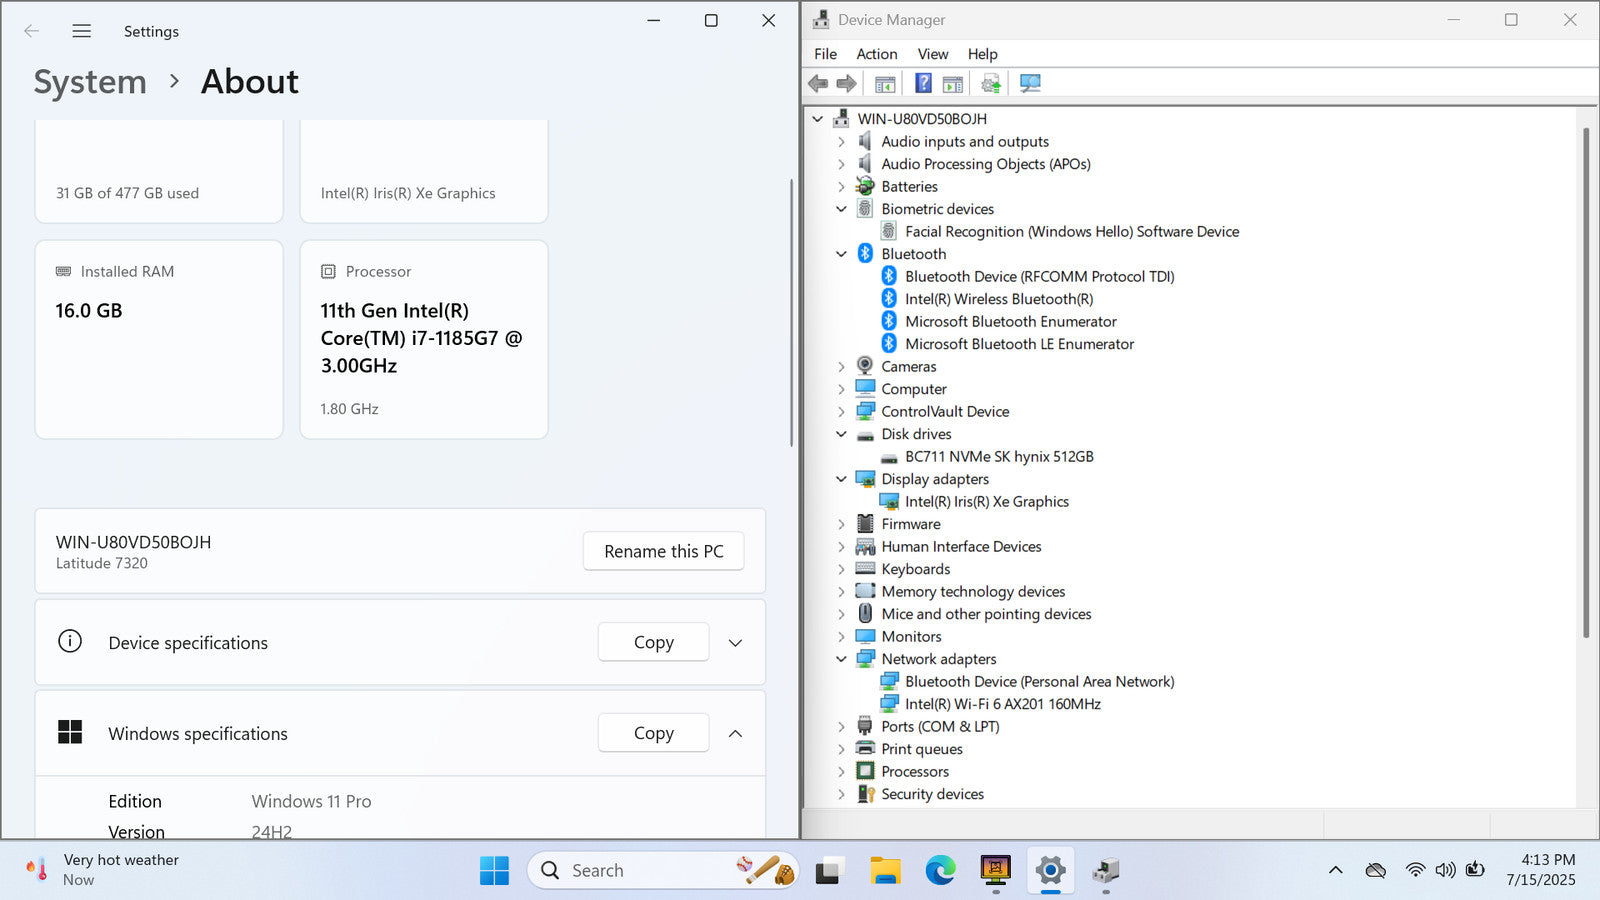Viewport: 1600px width, 900px height.
Task: Expand the Device specifications section chevron
Action: (735, 643)
